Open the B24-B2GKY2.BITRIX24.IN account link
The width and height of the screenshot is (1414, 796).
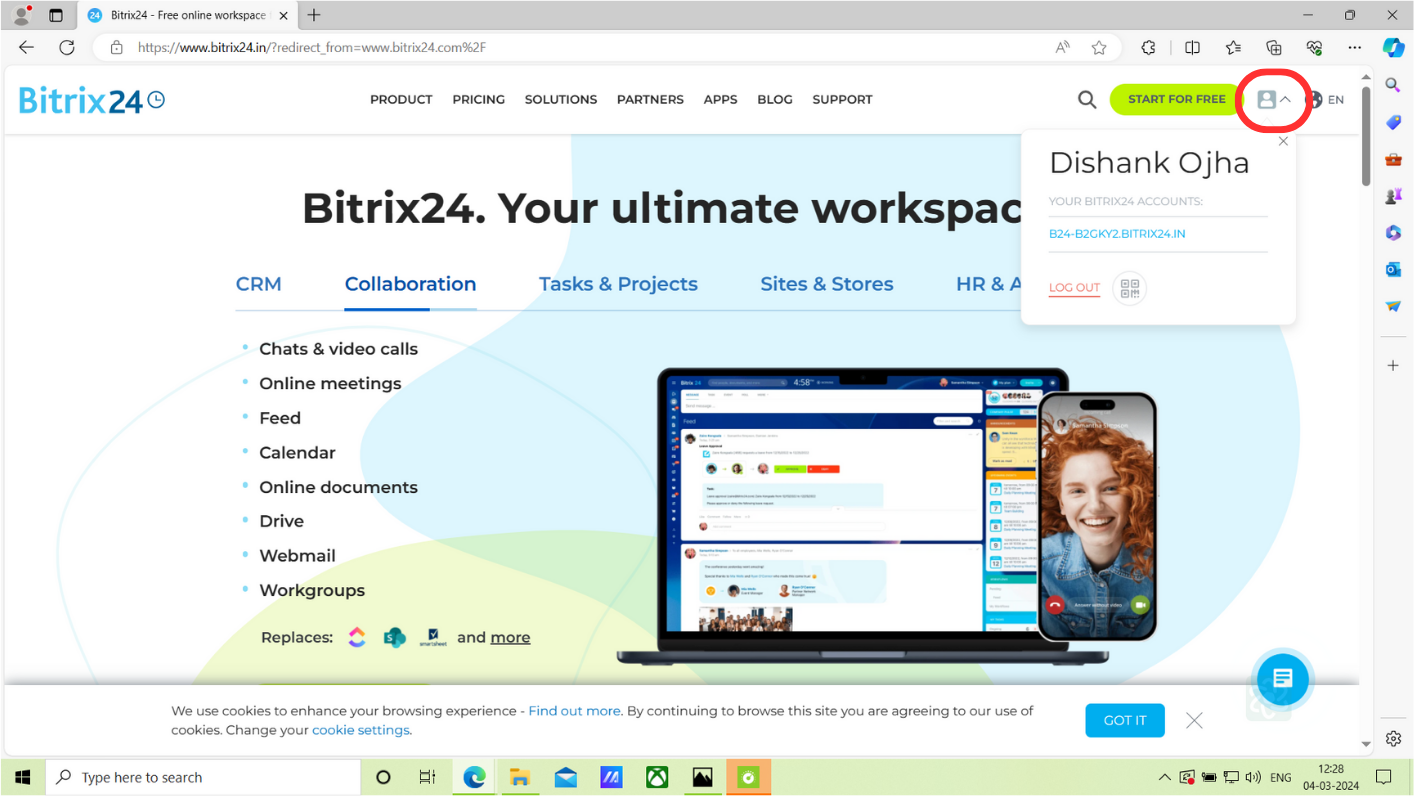(1117, 234)
